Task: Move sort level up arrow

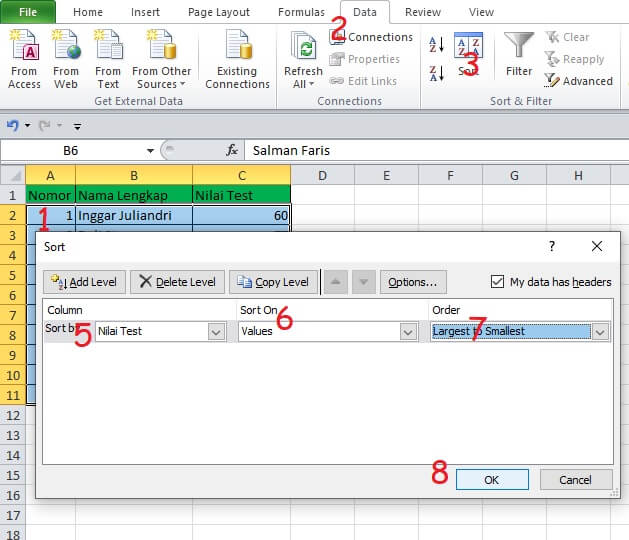Action: click(336, 282)
